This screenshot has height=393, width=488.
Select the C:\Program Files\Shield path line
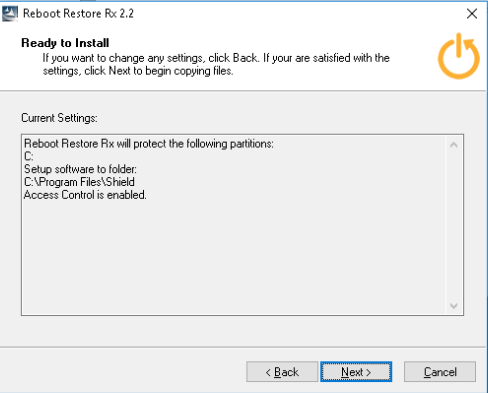(79, 182)
